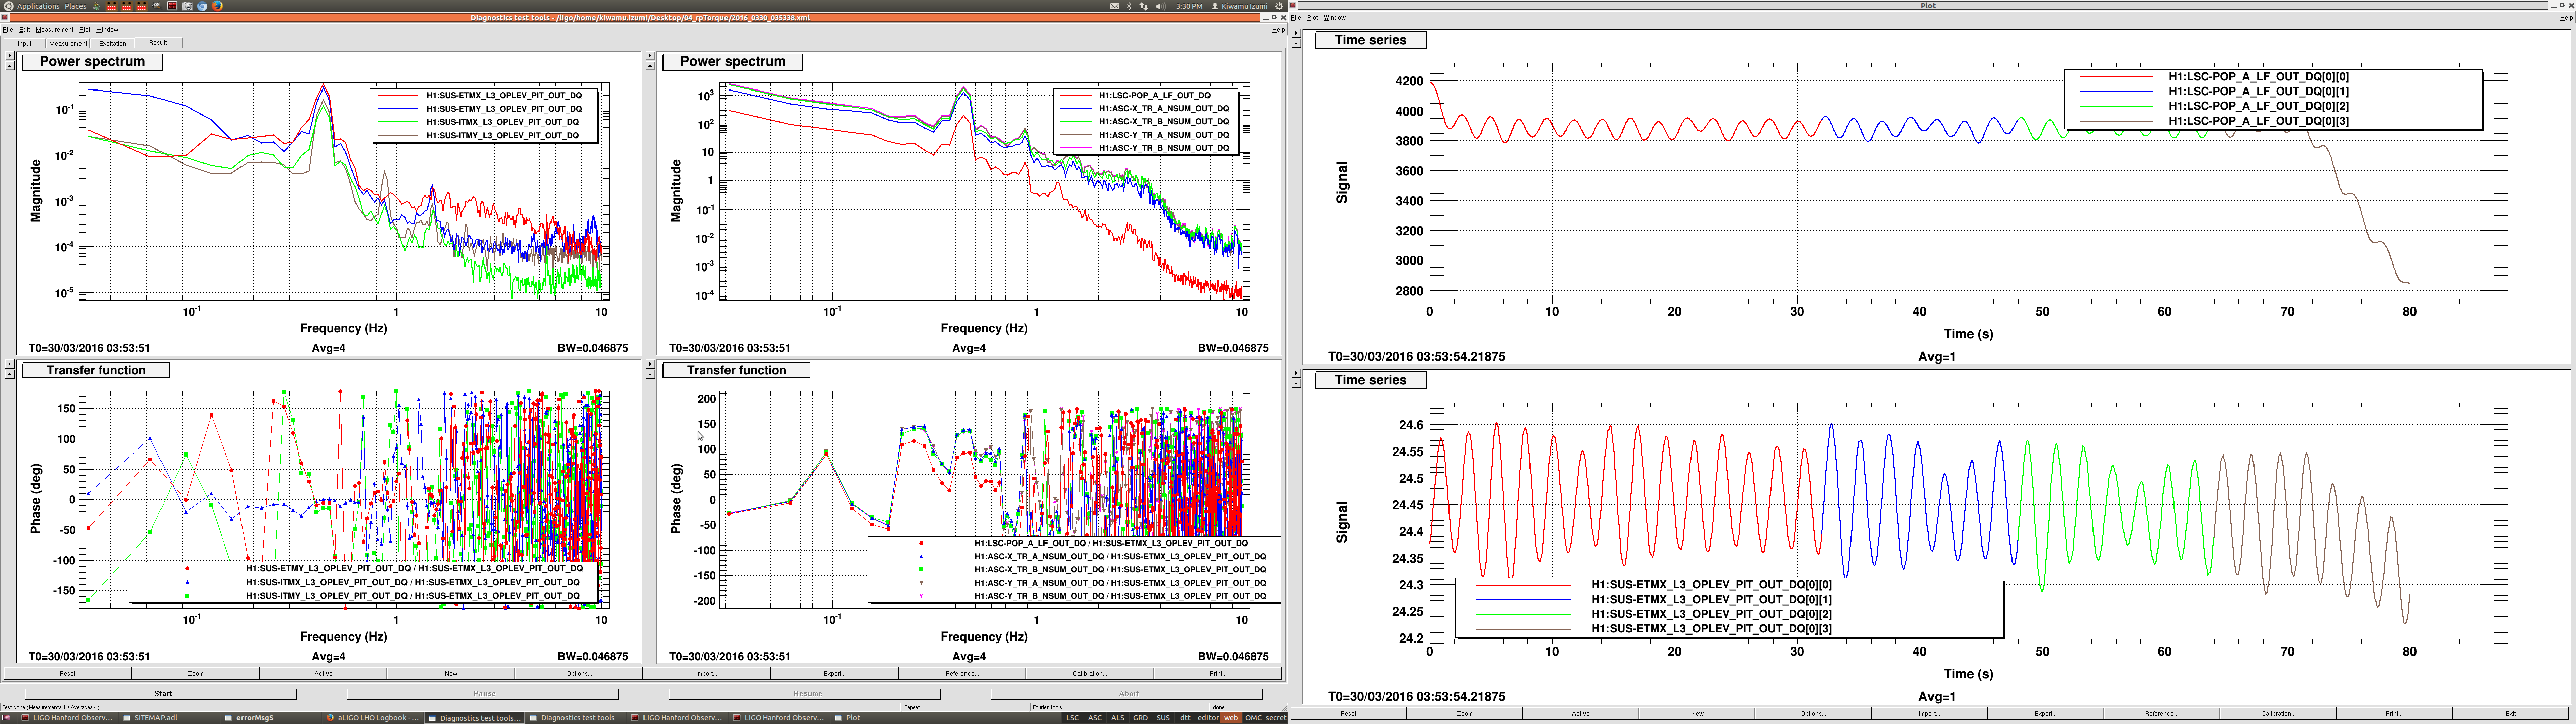Click Print... in Diagnostics test tools

tap(1217, 673)
